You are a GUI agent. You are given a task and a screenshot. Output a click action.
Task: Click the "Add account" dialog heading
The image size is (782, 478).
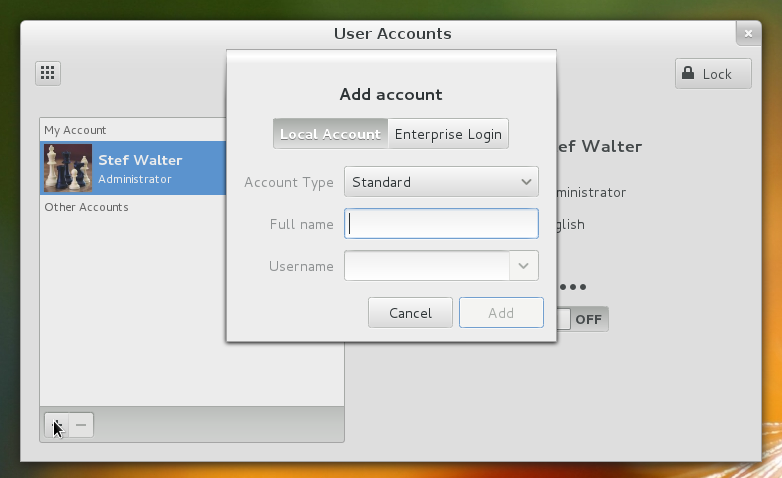coord(391,94)
